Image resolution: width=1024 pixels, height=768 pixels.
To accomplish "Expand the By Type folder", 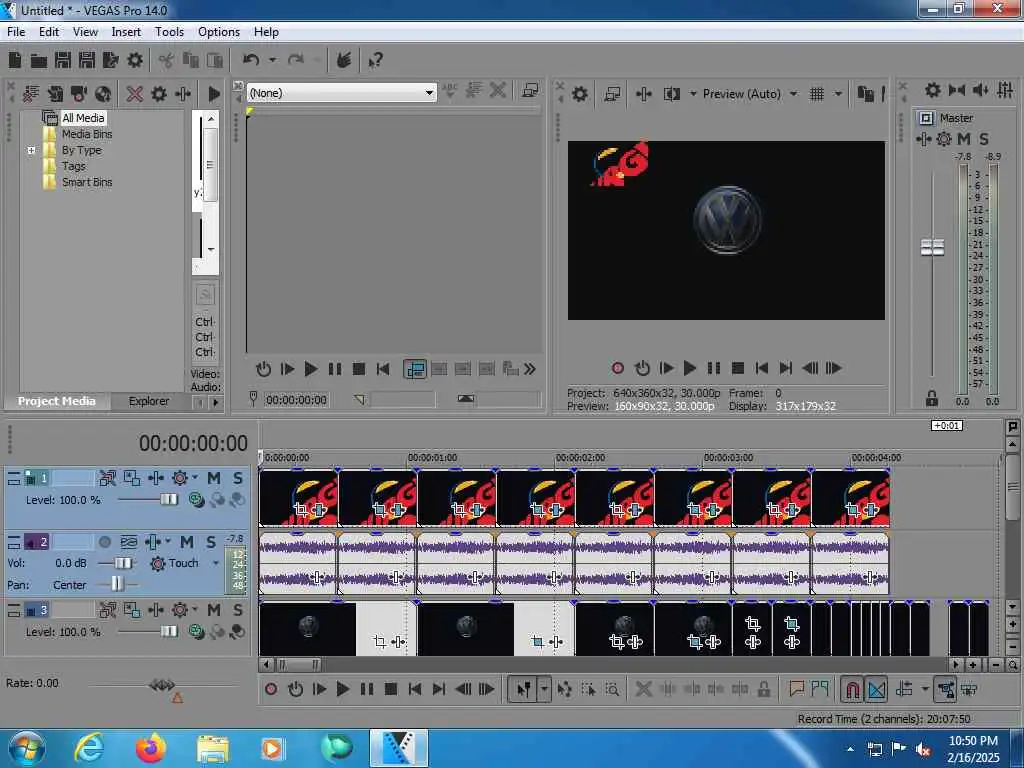I will pyautogui.click(x=31, y=150).
